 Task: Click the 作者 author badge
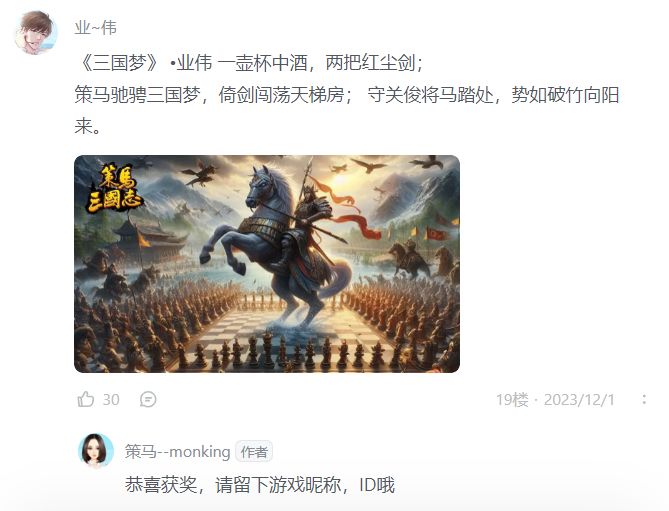point(254,452)
